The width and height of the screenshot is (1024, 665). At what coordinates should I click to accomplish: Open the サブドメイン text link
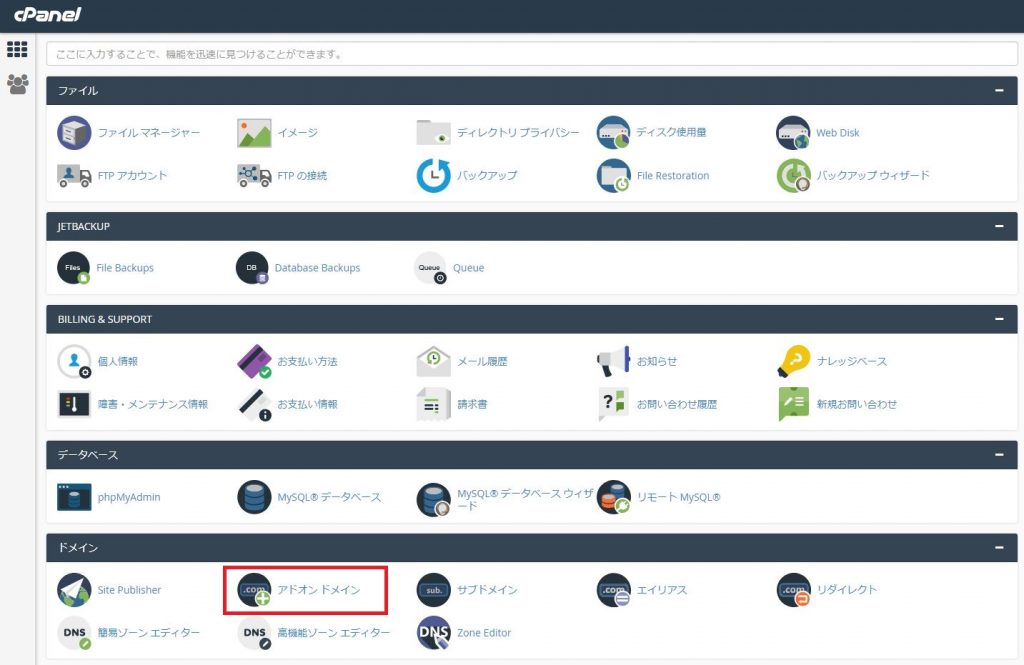(x=487, y=590)
